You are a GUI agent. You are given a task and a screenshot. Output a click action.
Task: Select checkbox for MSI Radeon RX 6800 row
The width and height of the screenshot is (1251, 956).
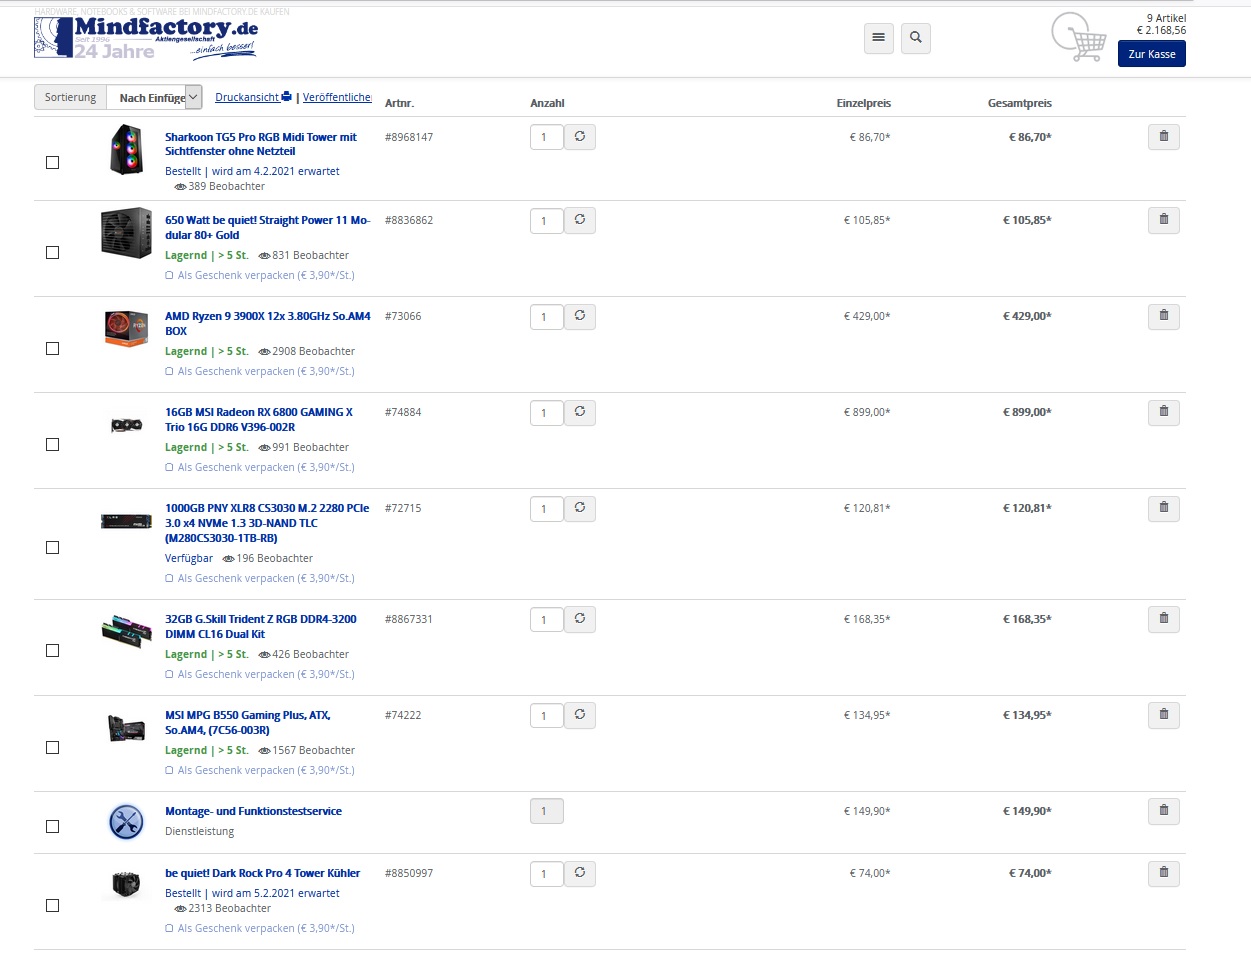coord(53,444)
